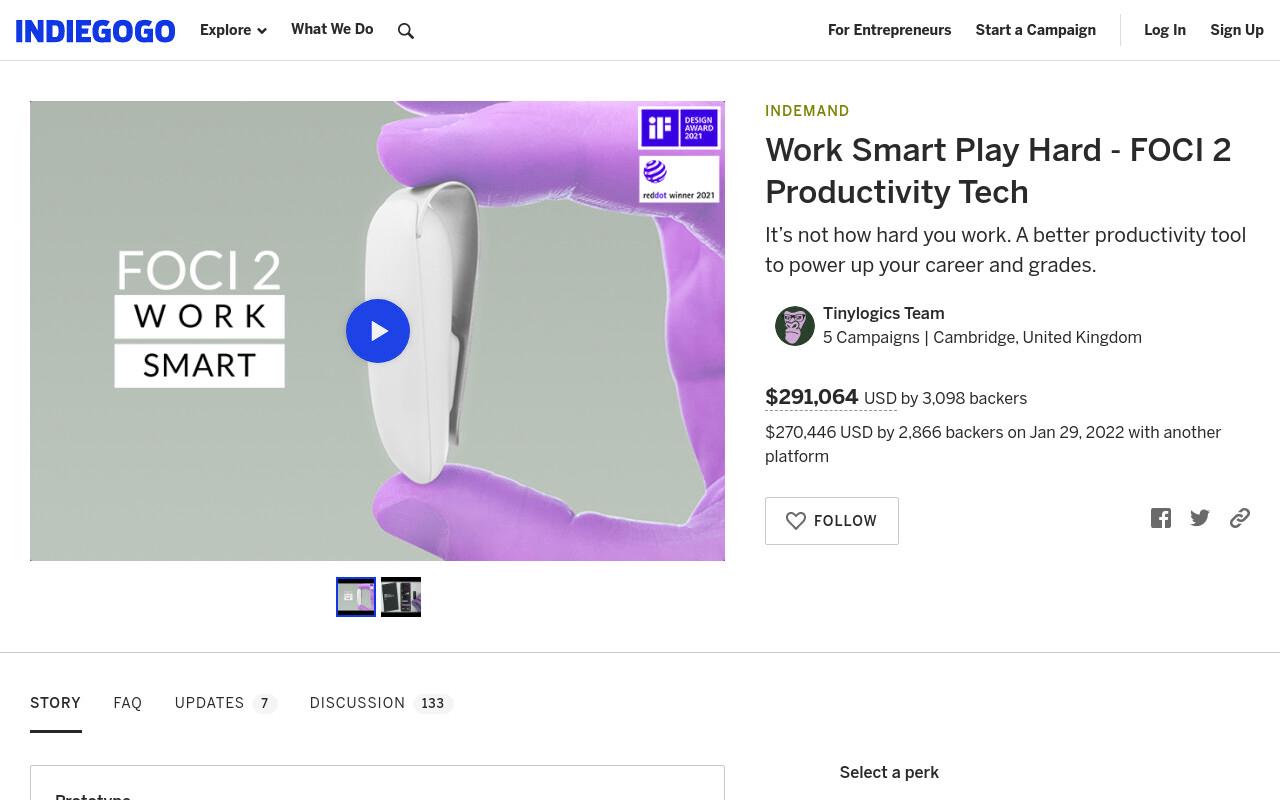
Task: Click the Tinylogics Team gorilla avatar
Action: (x=795, y=326)
